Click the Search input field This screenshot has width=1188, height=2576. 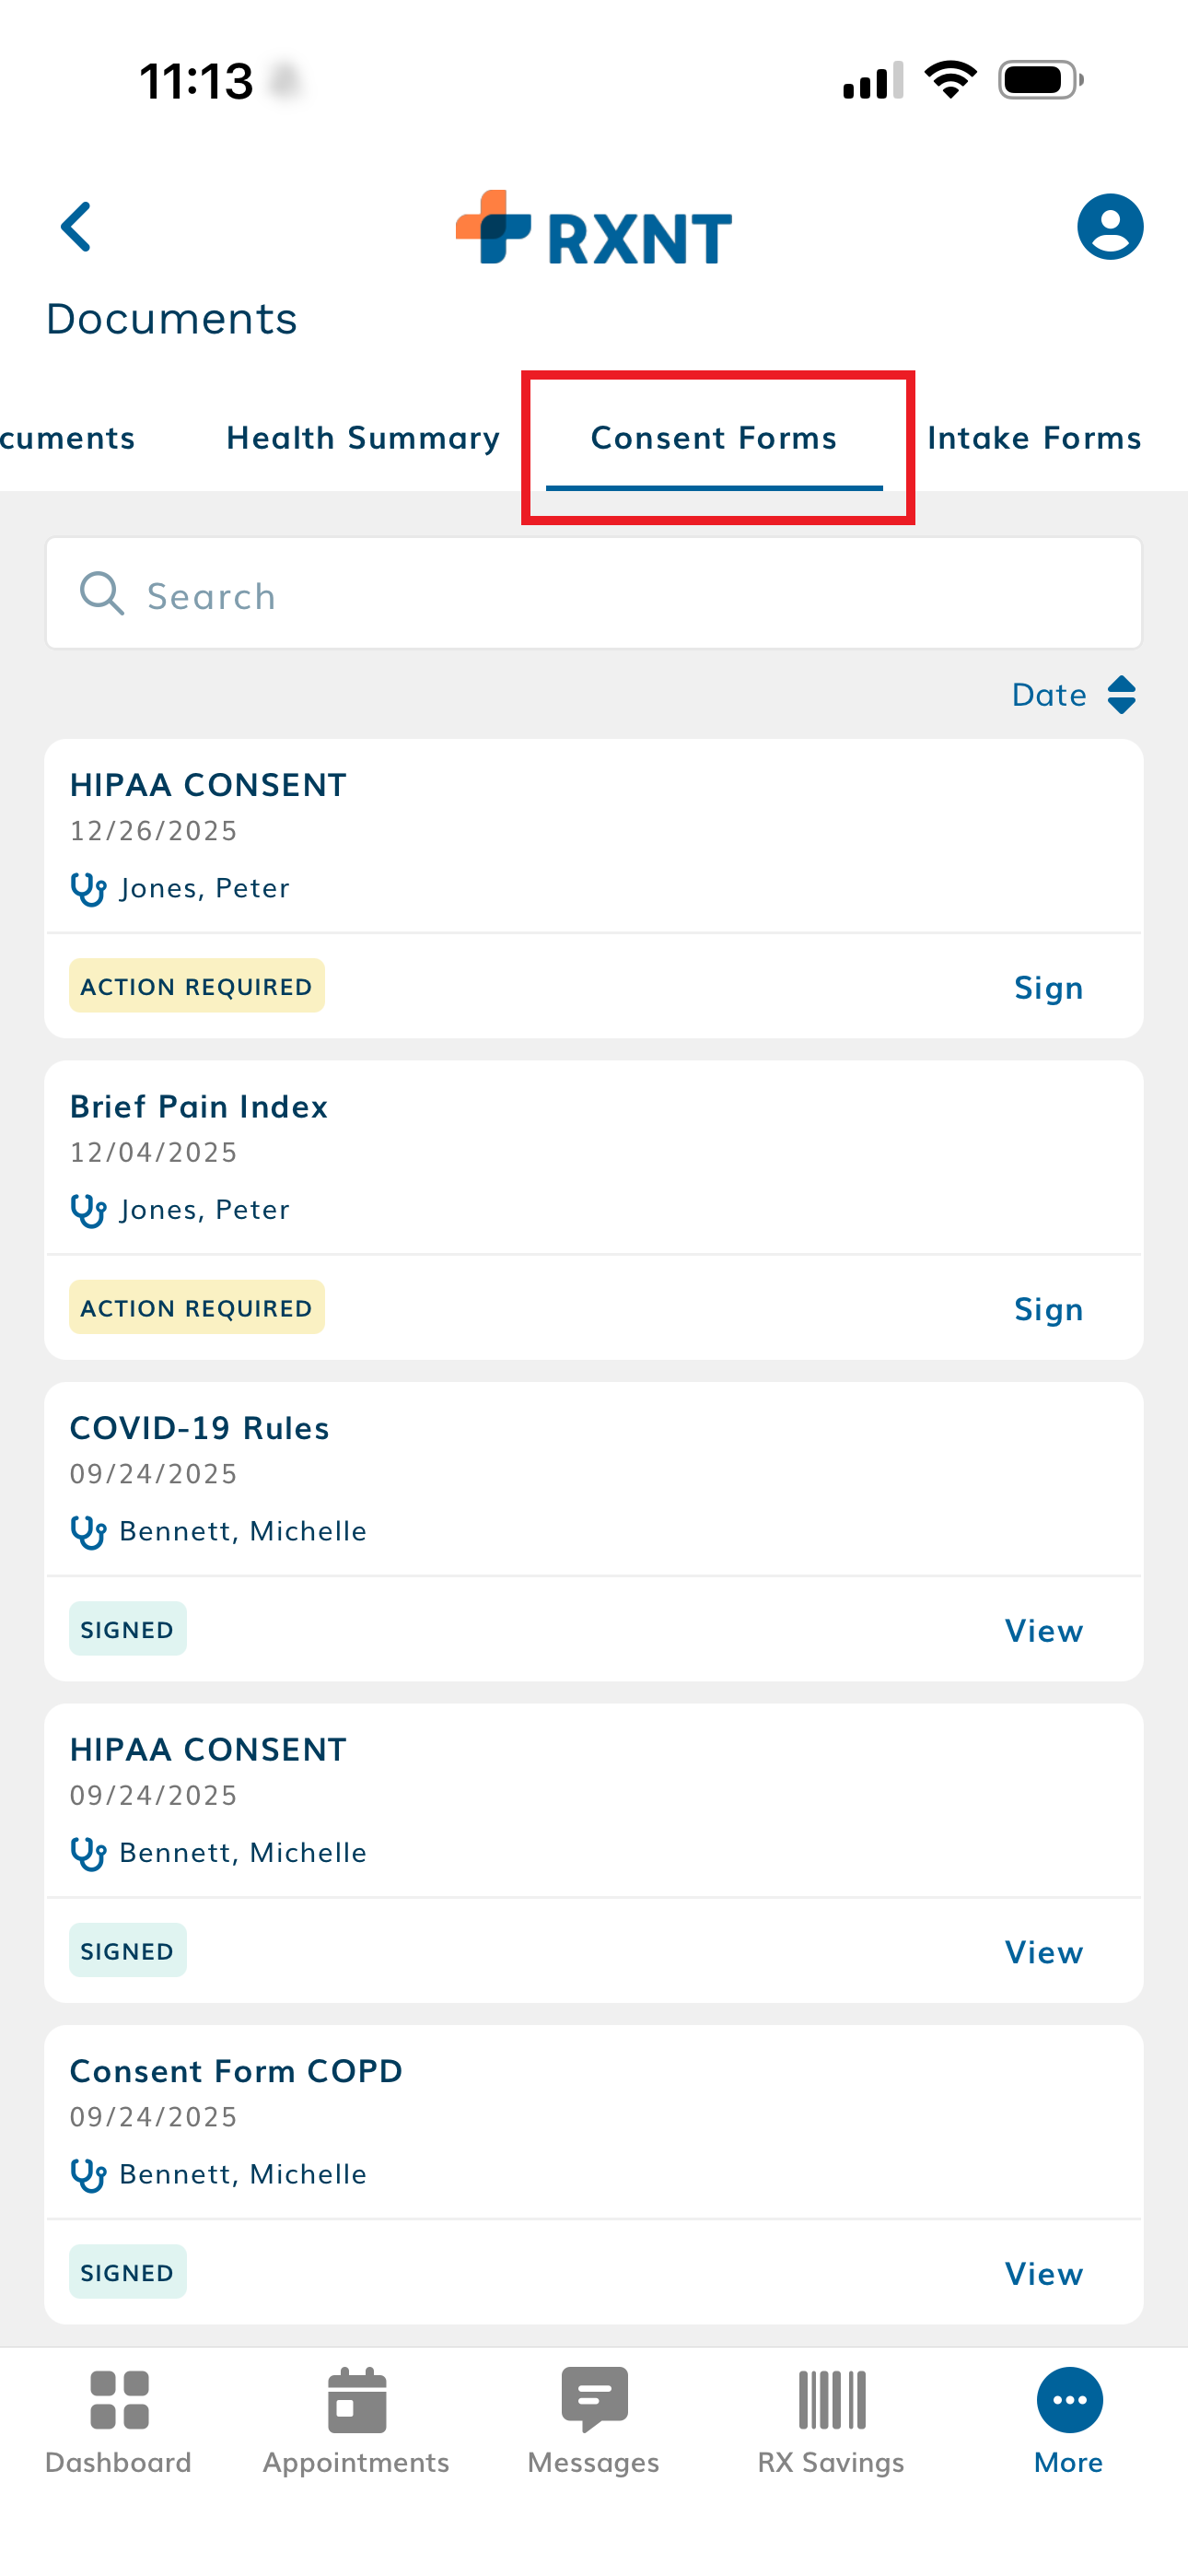[x=594, y=595]
